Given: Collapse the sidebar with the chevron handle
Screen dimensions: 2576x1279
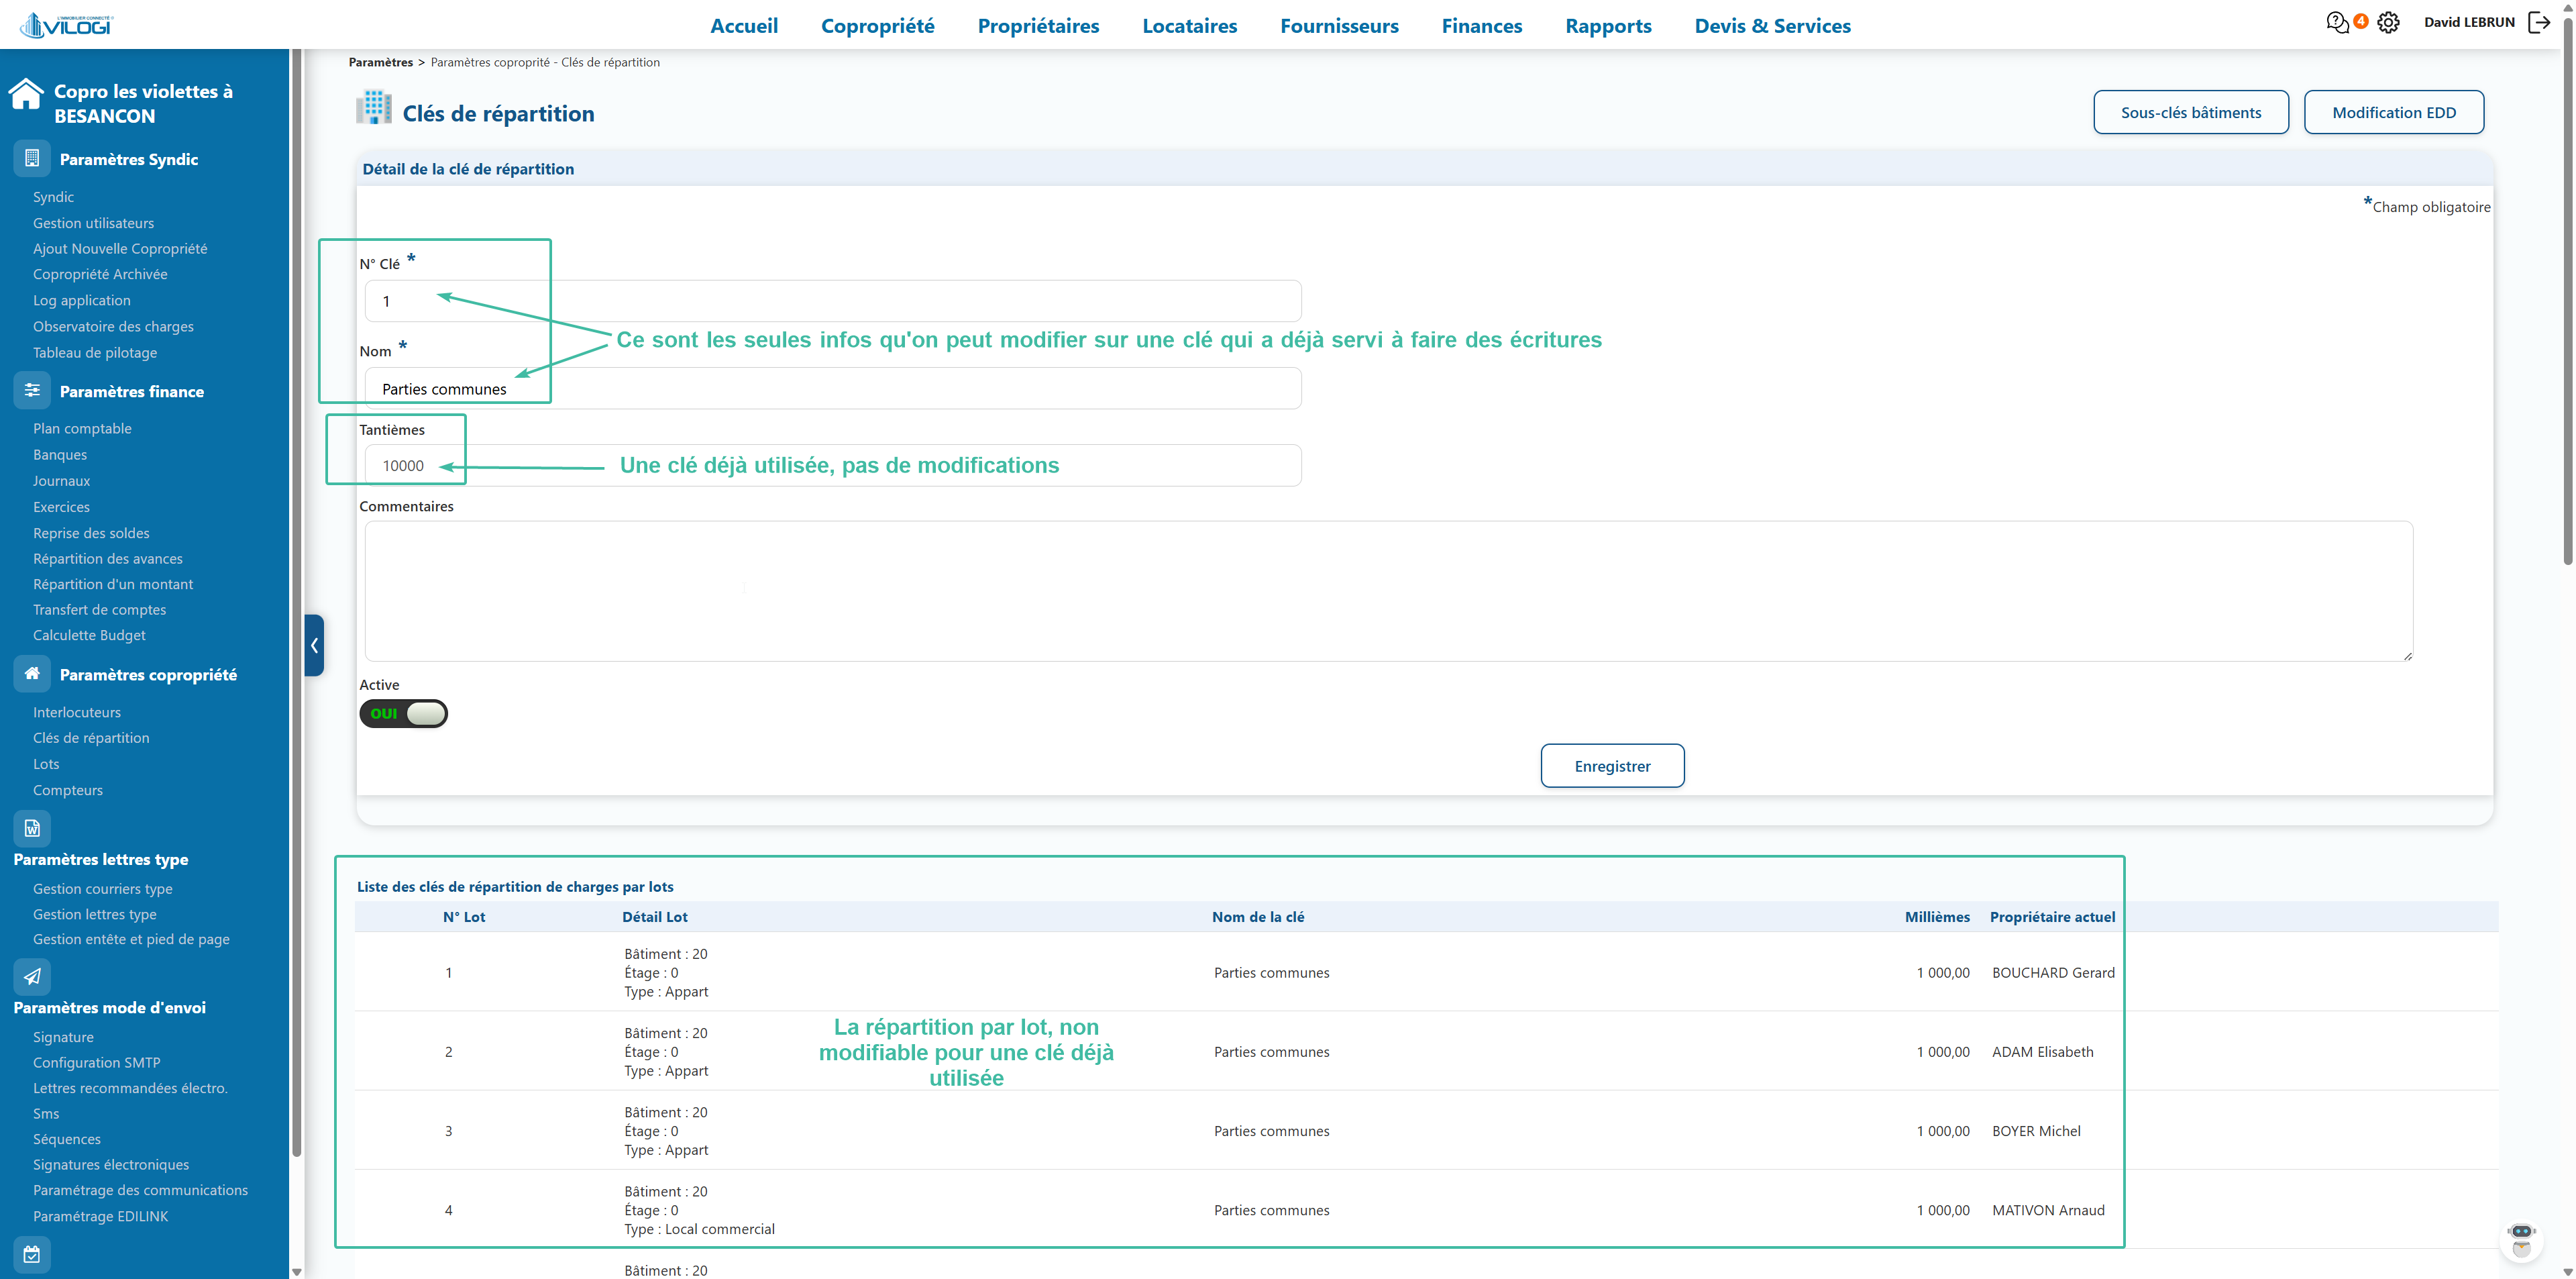Looking at the screenshot, I should click(314, 645).
